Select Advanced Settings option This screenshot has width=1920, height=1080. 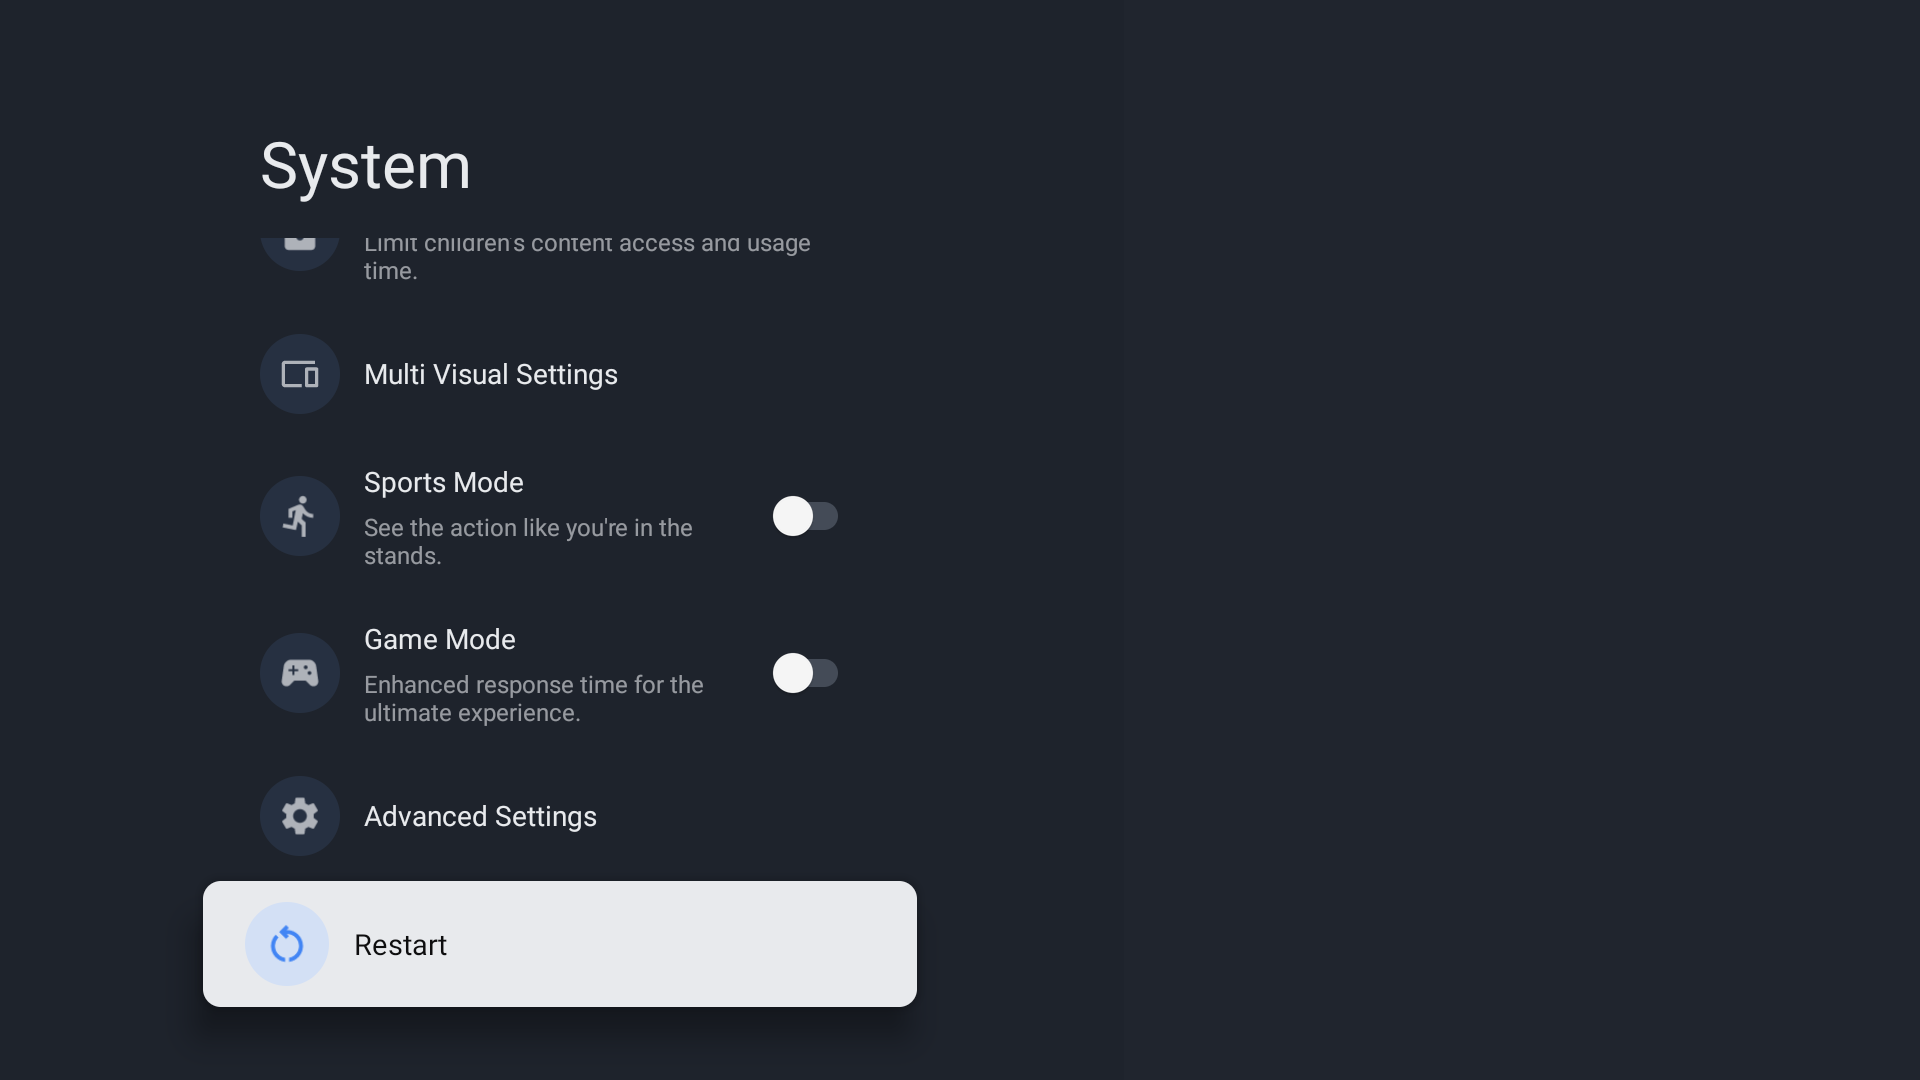point(480,815)
